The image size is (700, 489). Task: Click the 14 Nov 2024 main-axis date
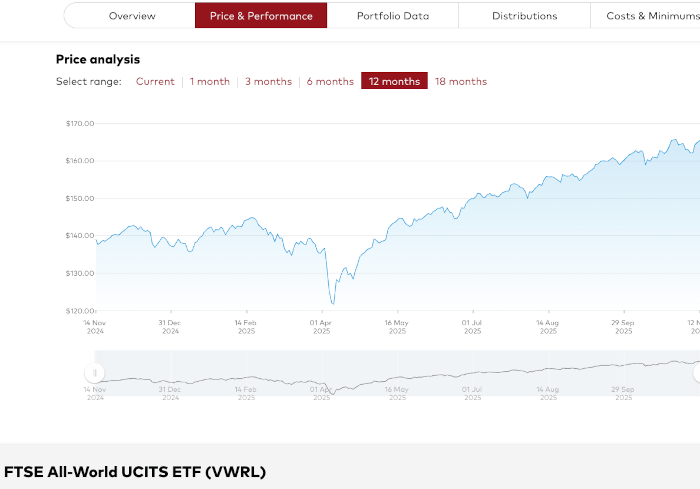tap(95, 327)
